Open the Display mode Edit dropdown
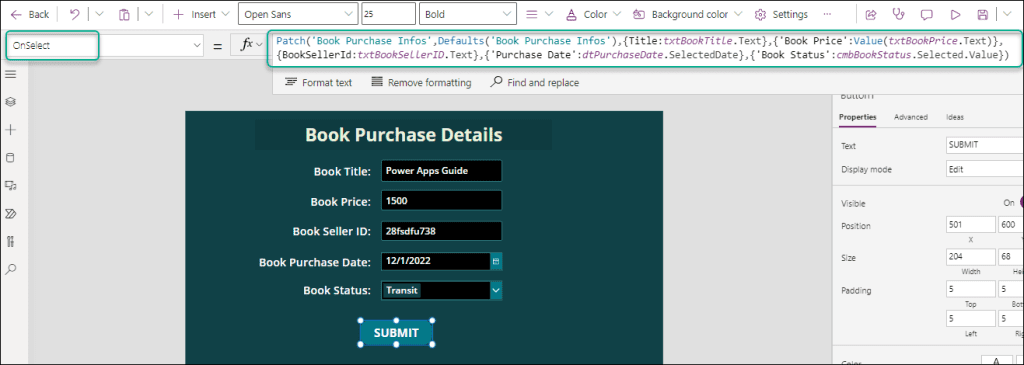 [984, 169]
